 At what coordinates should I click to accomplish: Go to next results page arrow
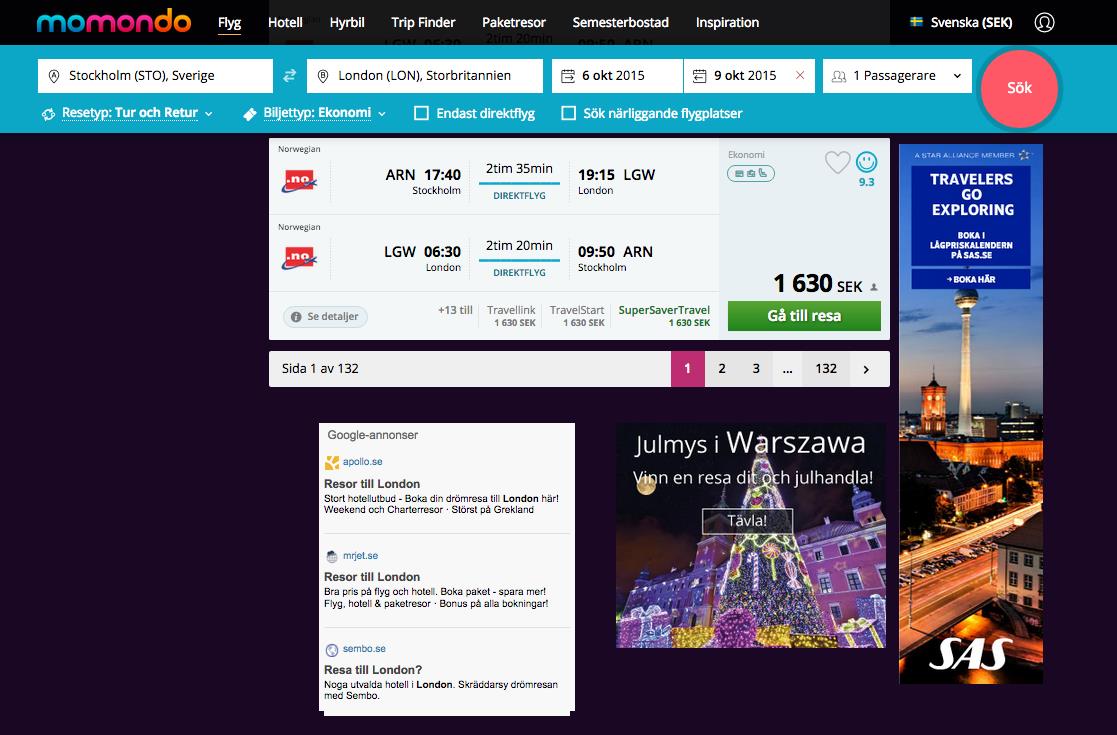pos(866,369)
